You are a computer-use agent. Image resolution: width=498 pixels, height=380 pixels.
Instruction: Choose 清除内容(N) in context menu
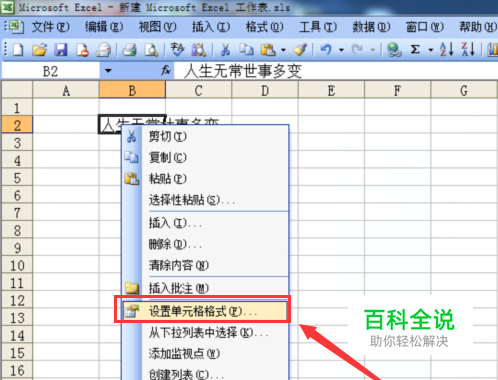click(205, 265)
